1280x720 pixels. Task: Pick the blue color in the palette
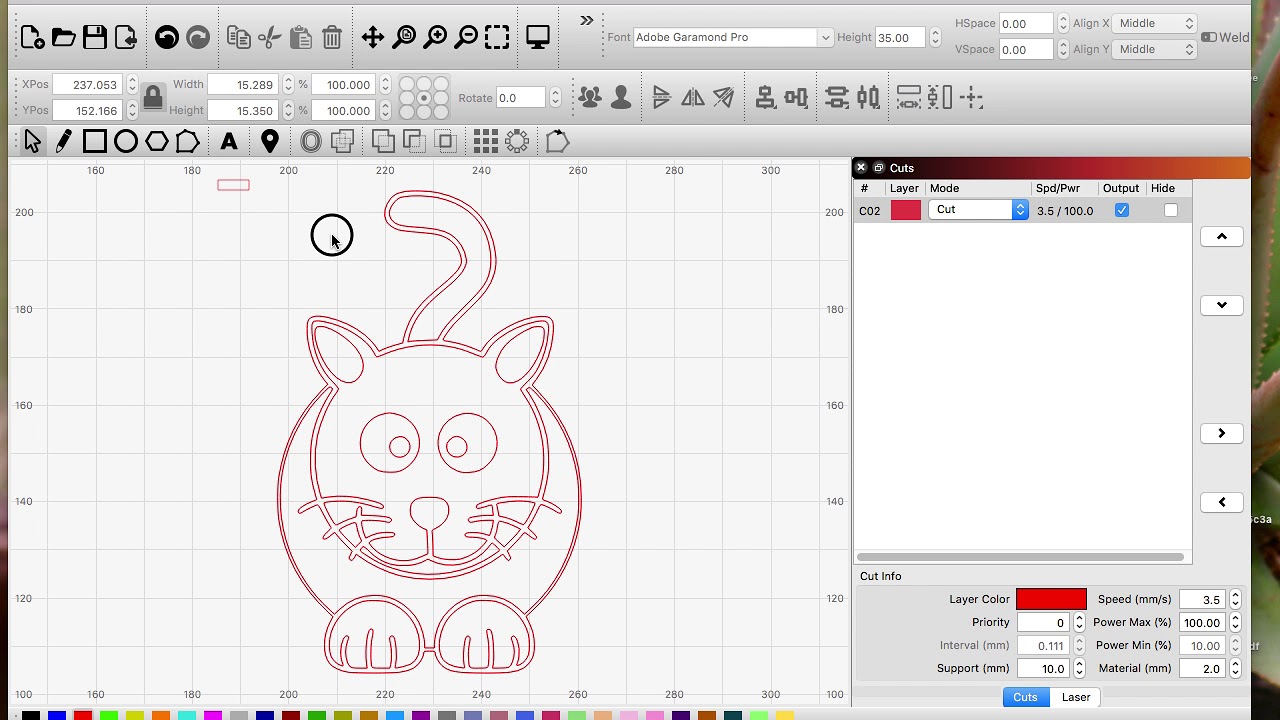coord(57,715)
